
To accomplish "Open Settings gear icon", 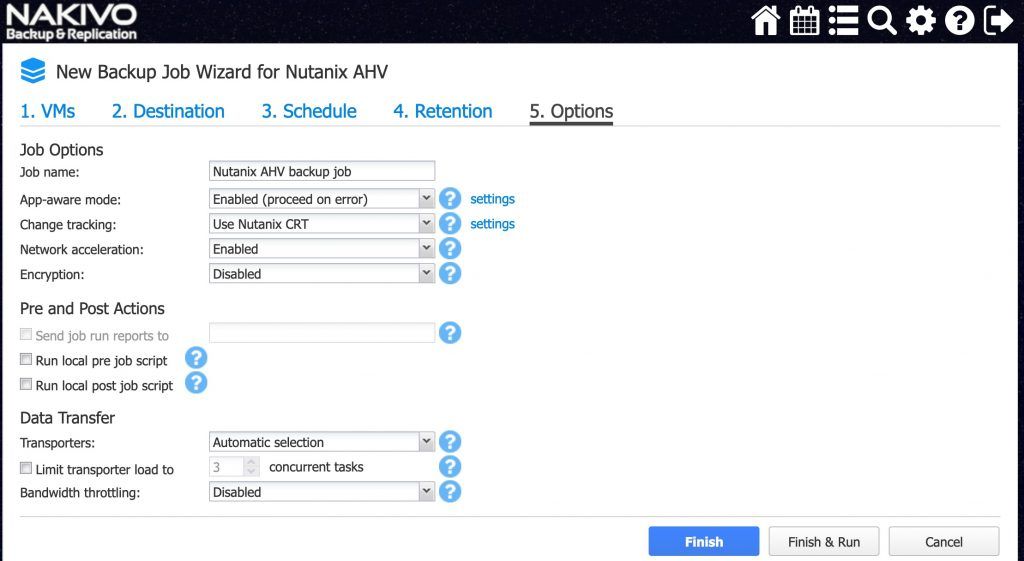I will (x=921, y=21).
